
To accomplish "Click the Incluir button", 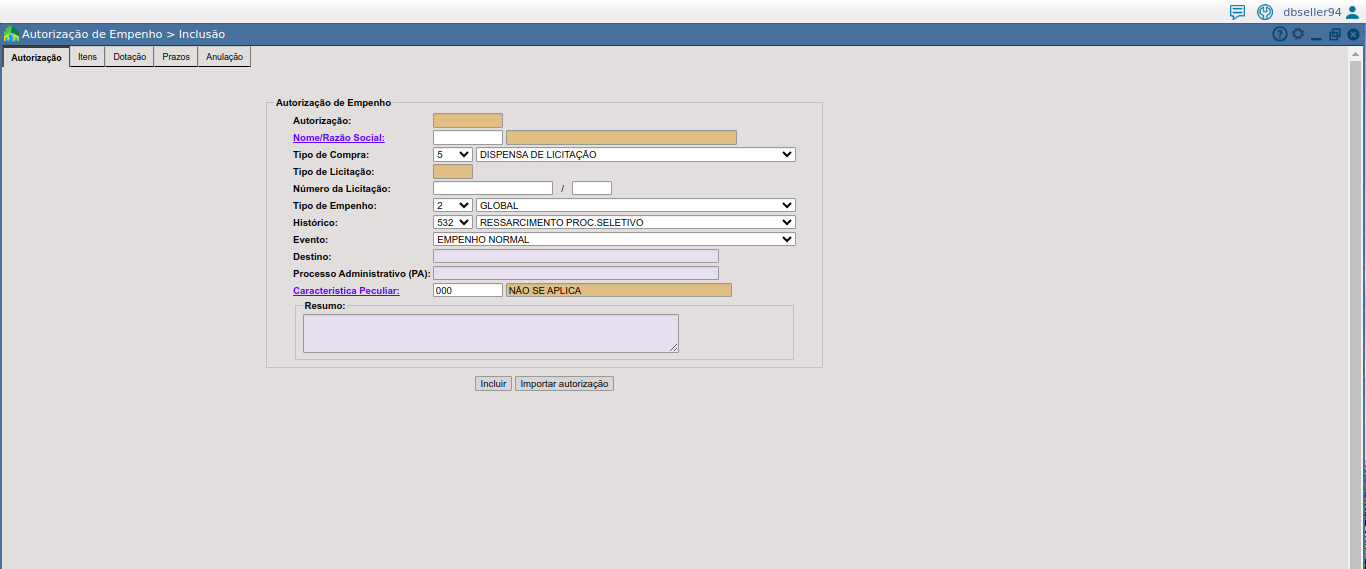I will [493, 384].
